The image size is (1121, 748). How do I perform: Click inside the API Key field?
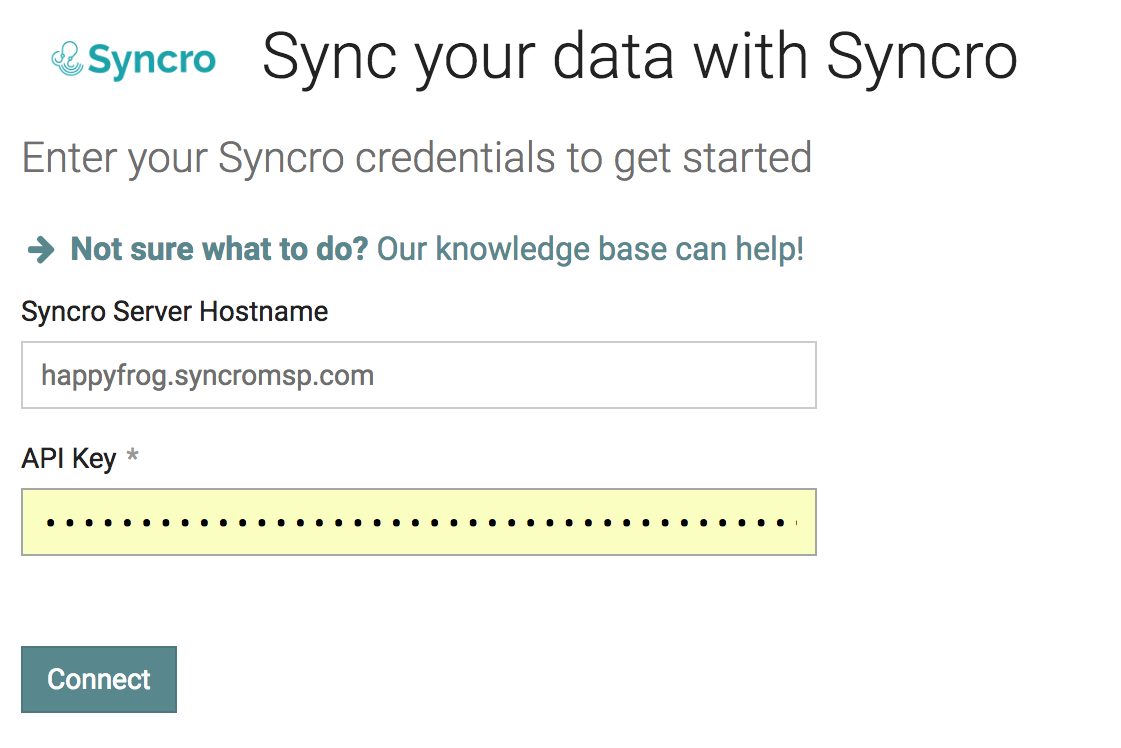418,521
